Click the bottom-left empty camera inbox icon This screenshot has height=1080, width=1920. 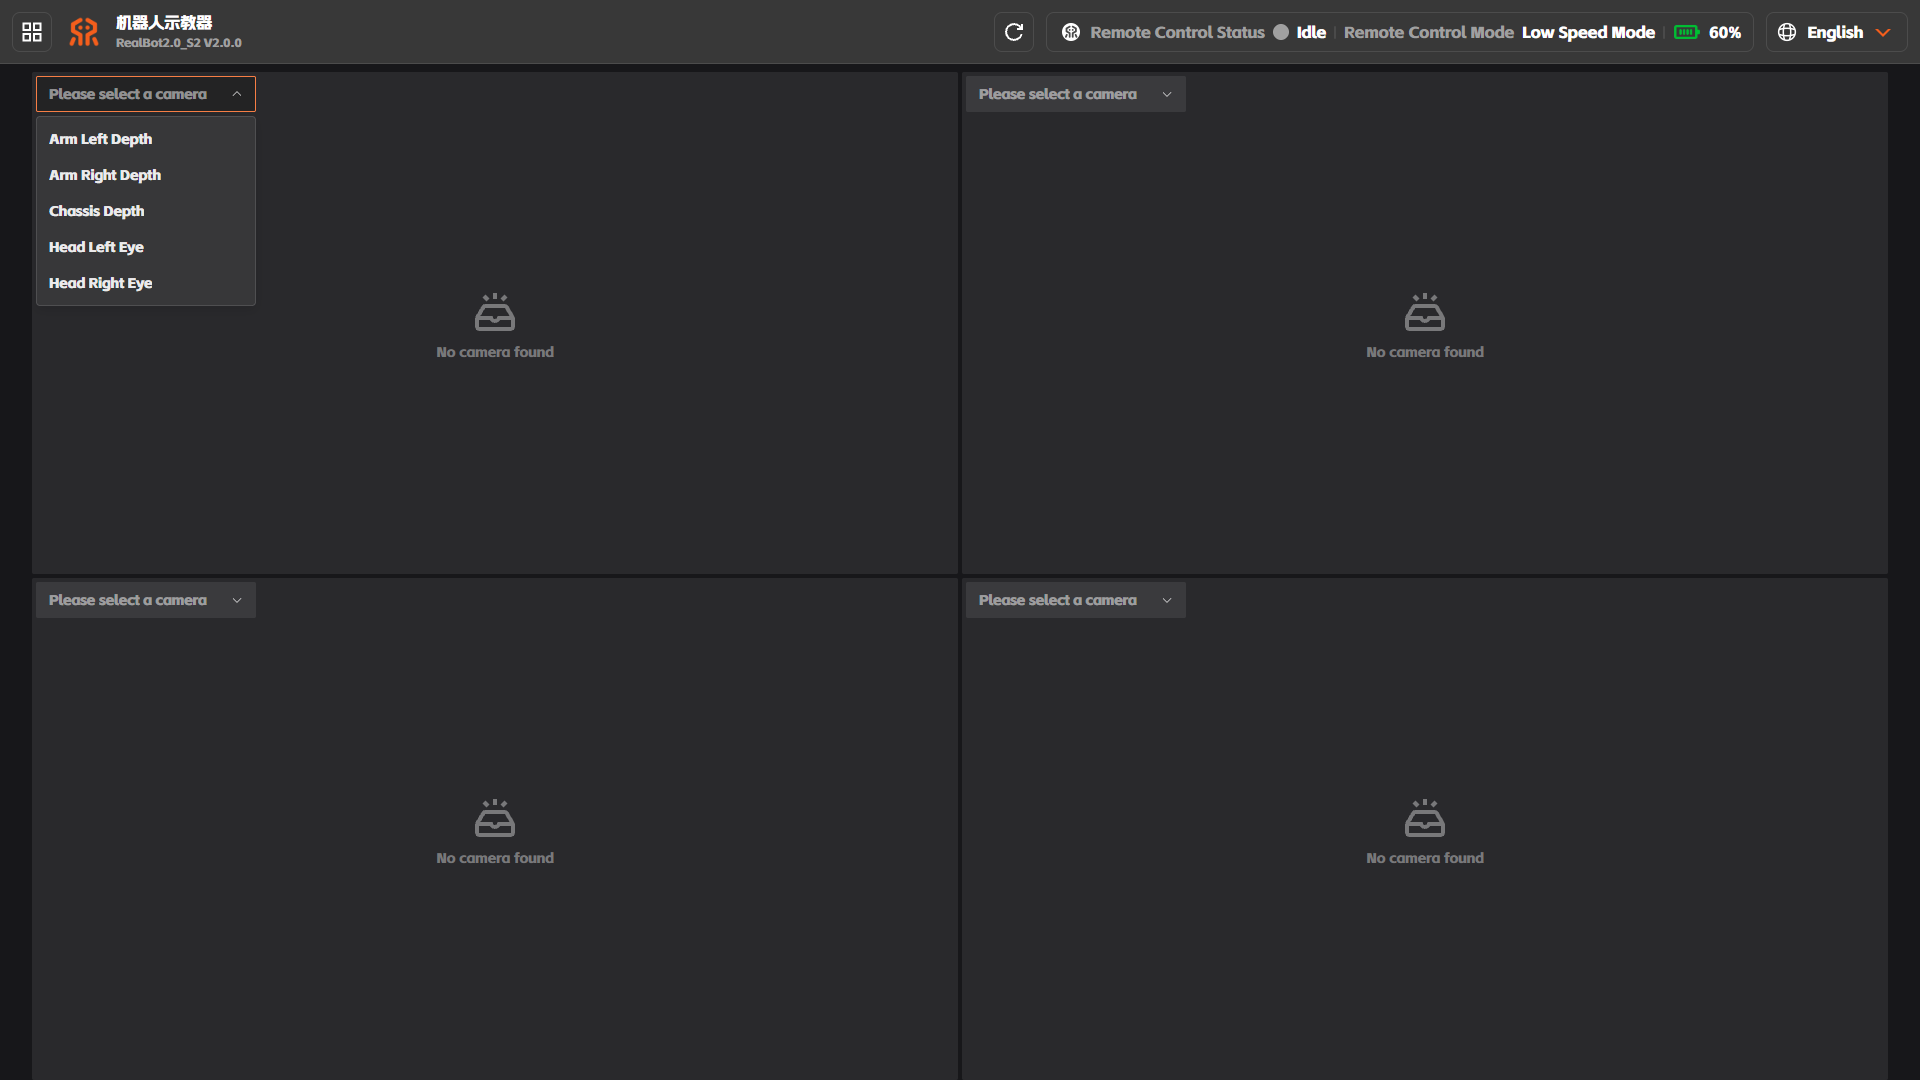click(495, 818)
